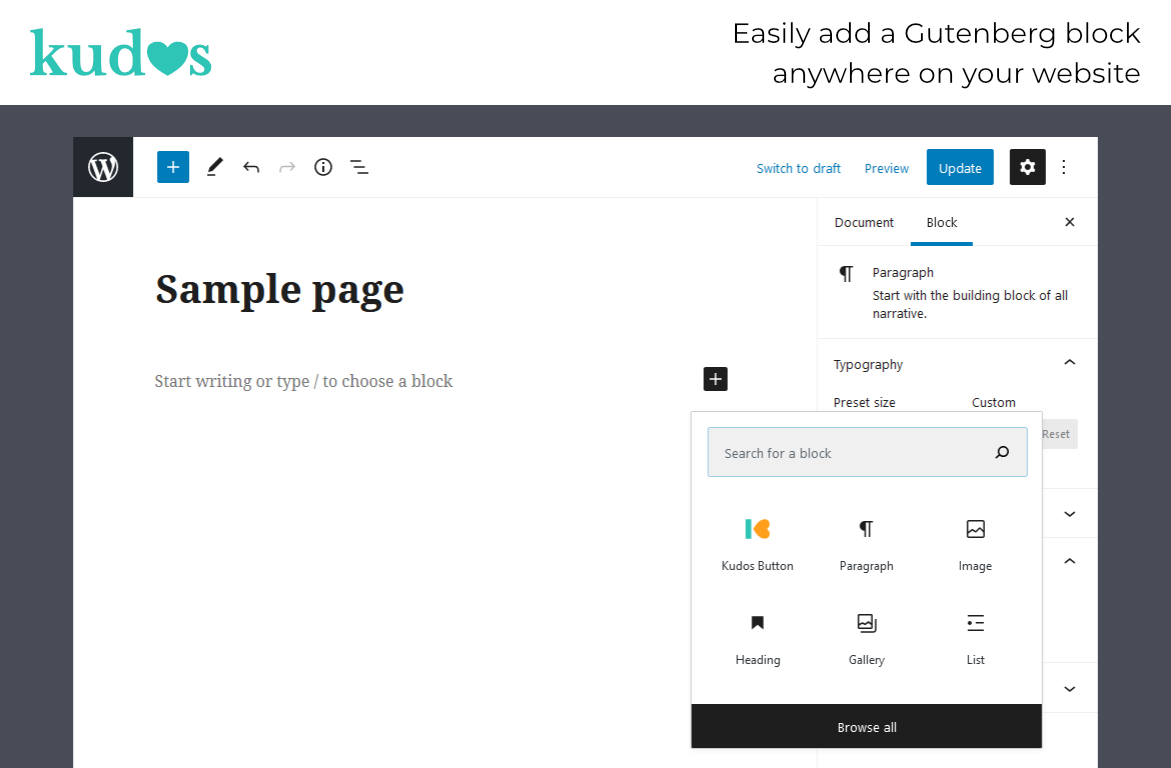Expand the bottom collapsed panel in sidebar
Image resolution: width=1171 pixels, height=768 pixels.
click(1070, 688)
